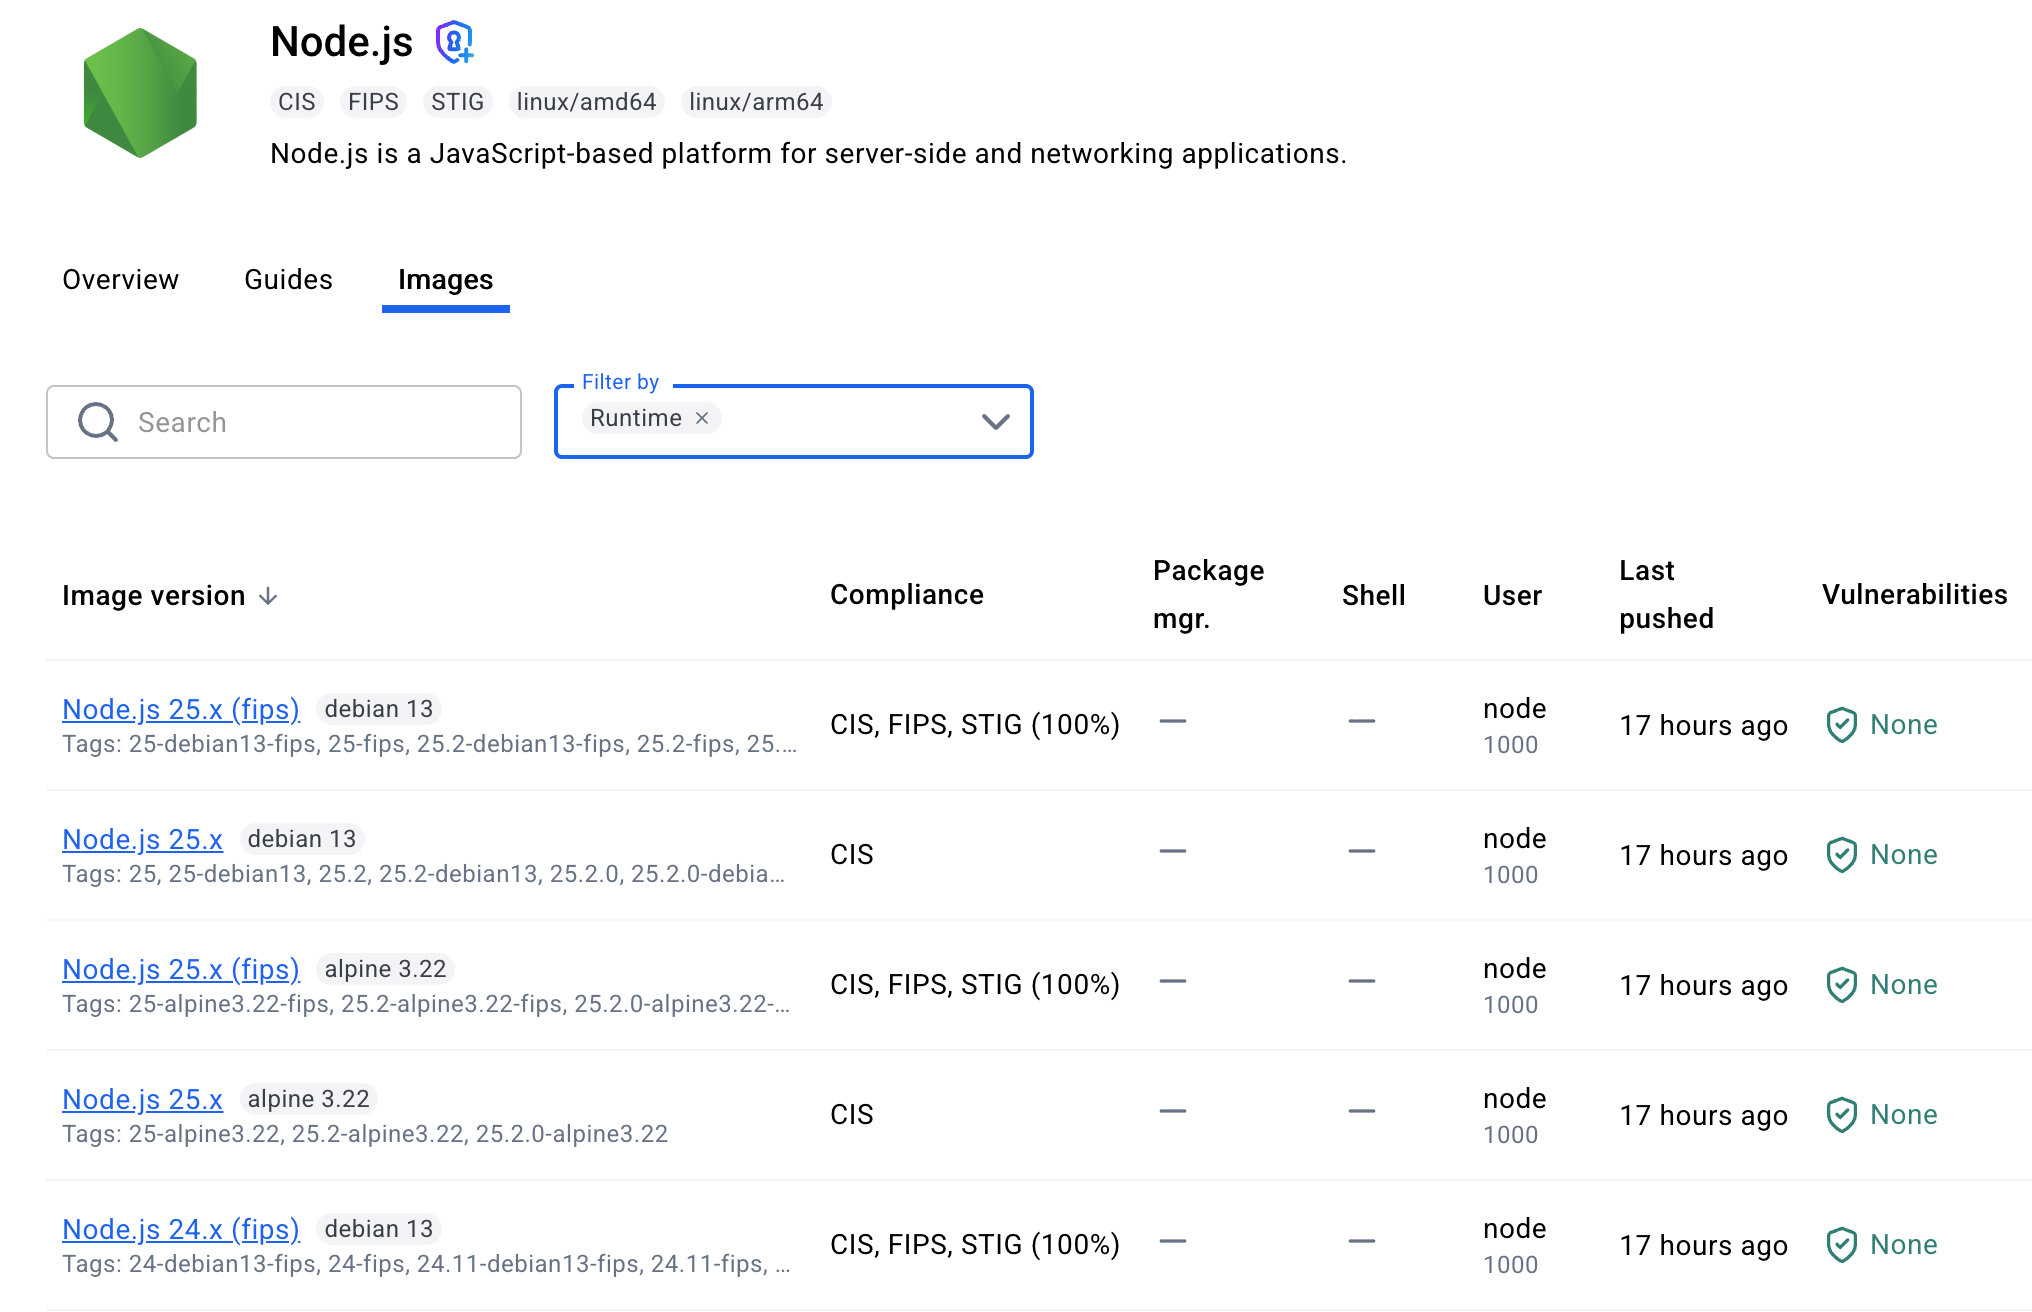
Task: Click shield icon in Node.js 25.x debian 13 row
Action: (x=1841, y=855)
